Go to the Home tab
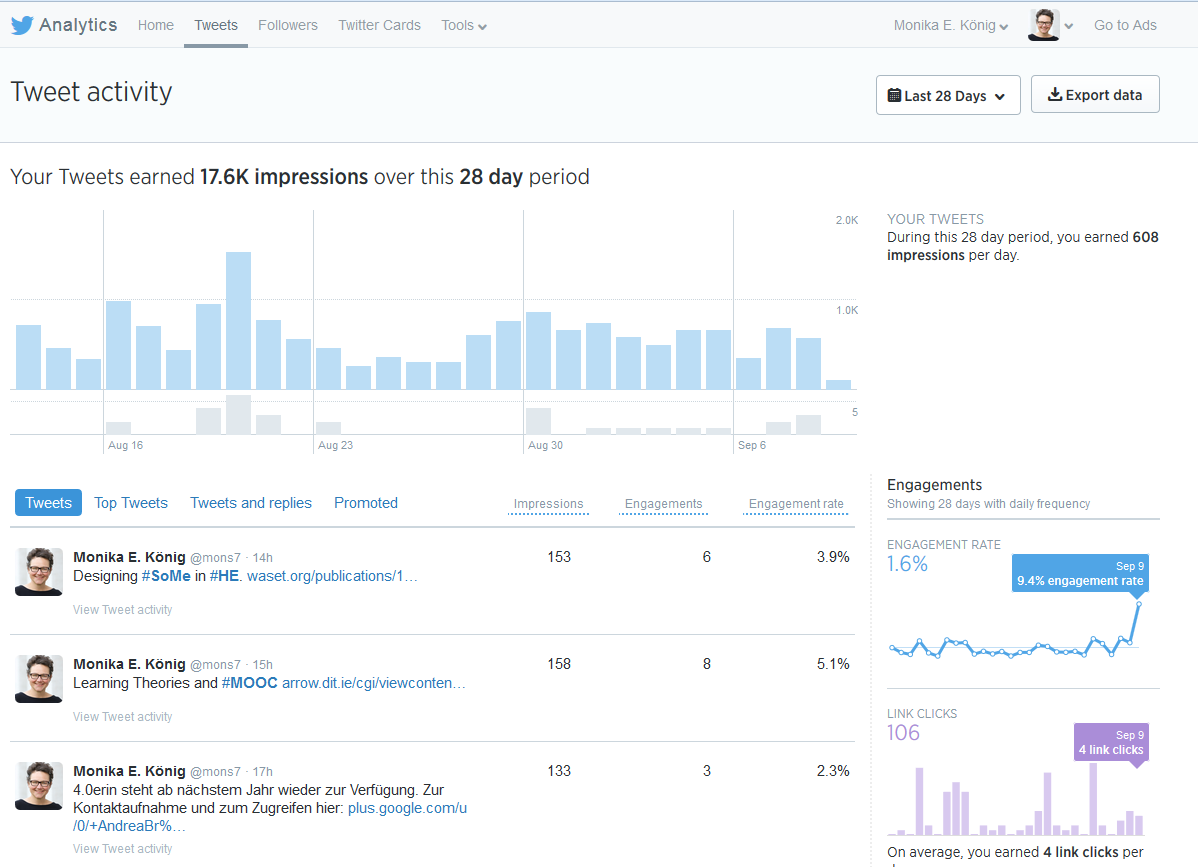Image resolution: width=1198 pixels, height=867 pixels. coord(156,26)
